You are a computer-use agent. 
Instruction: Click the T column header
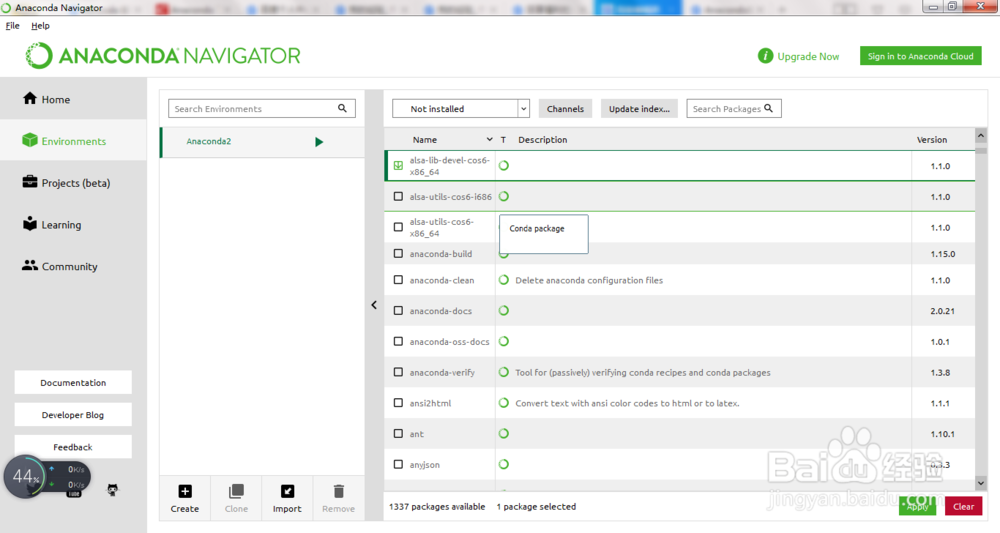click(x=503, y=140)
